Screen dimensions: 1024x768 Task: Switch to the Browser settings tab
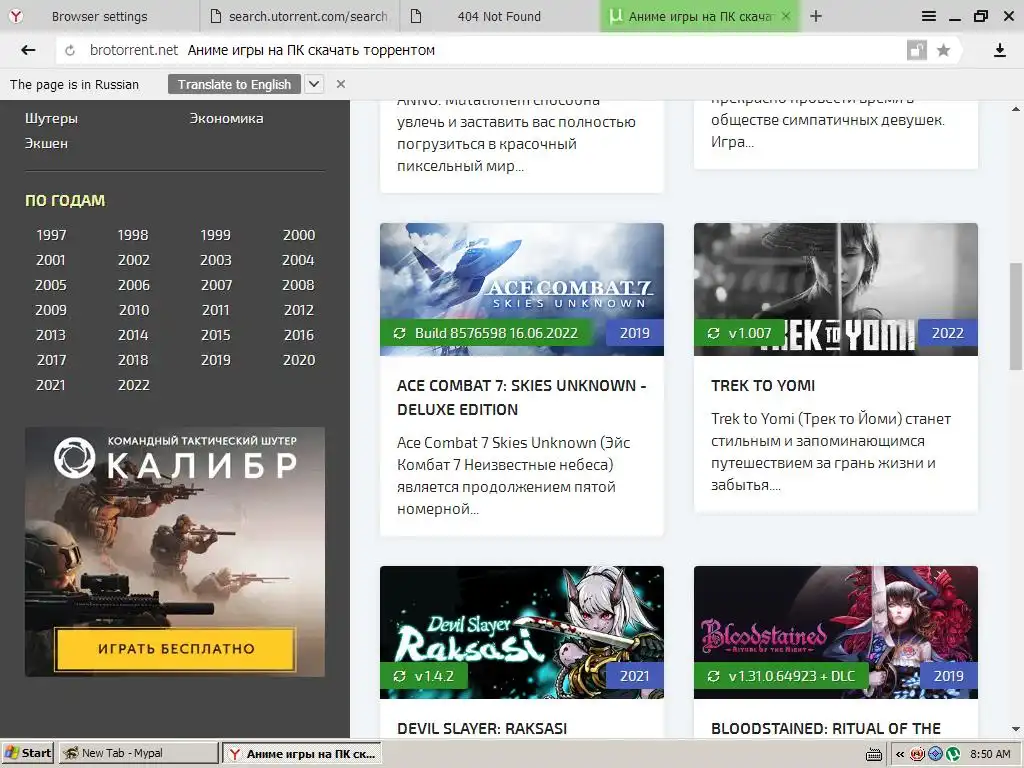(x=99, y=16)
